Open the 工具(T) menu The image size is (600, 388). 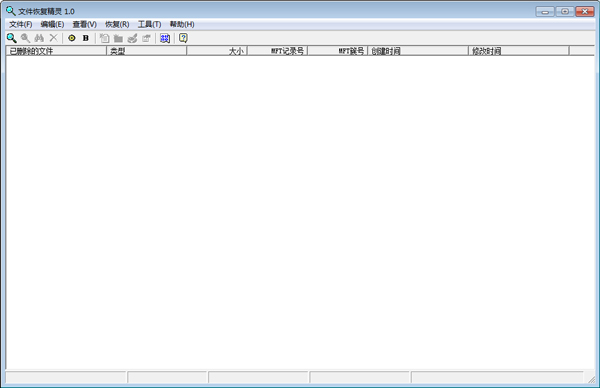tap(149, 24)
